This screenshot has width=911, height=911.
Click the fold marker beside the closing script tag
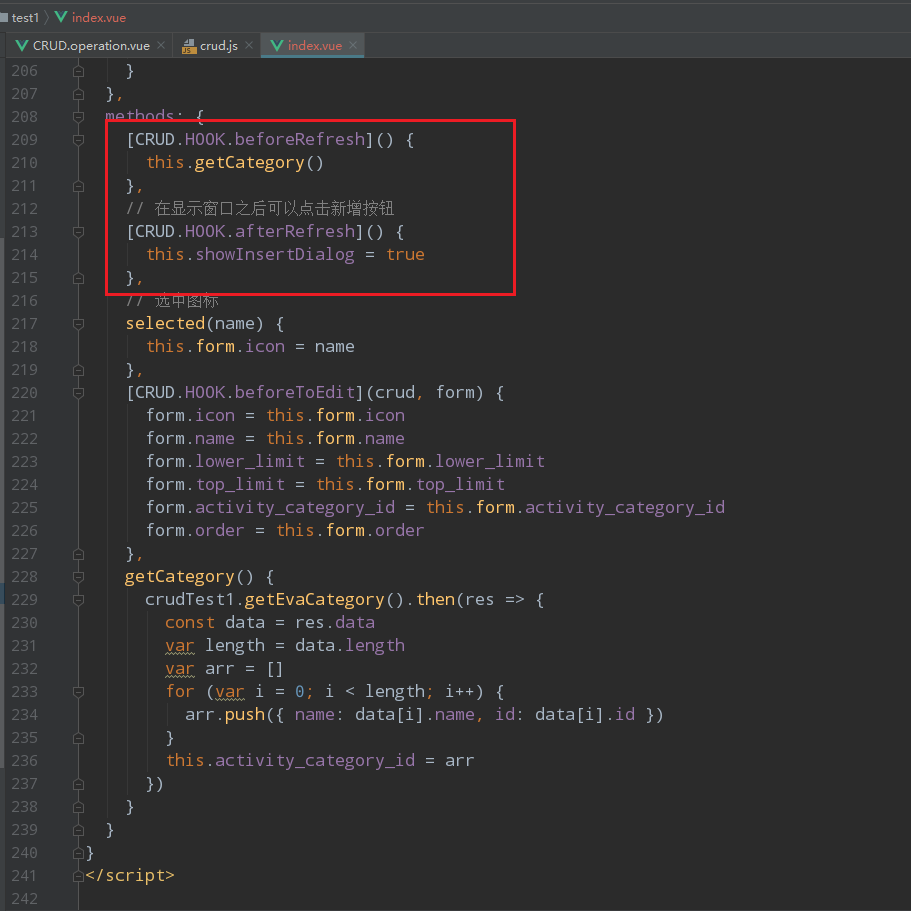tap(78, 876)
